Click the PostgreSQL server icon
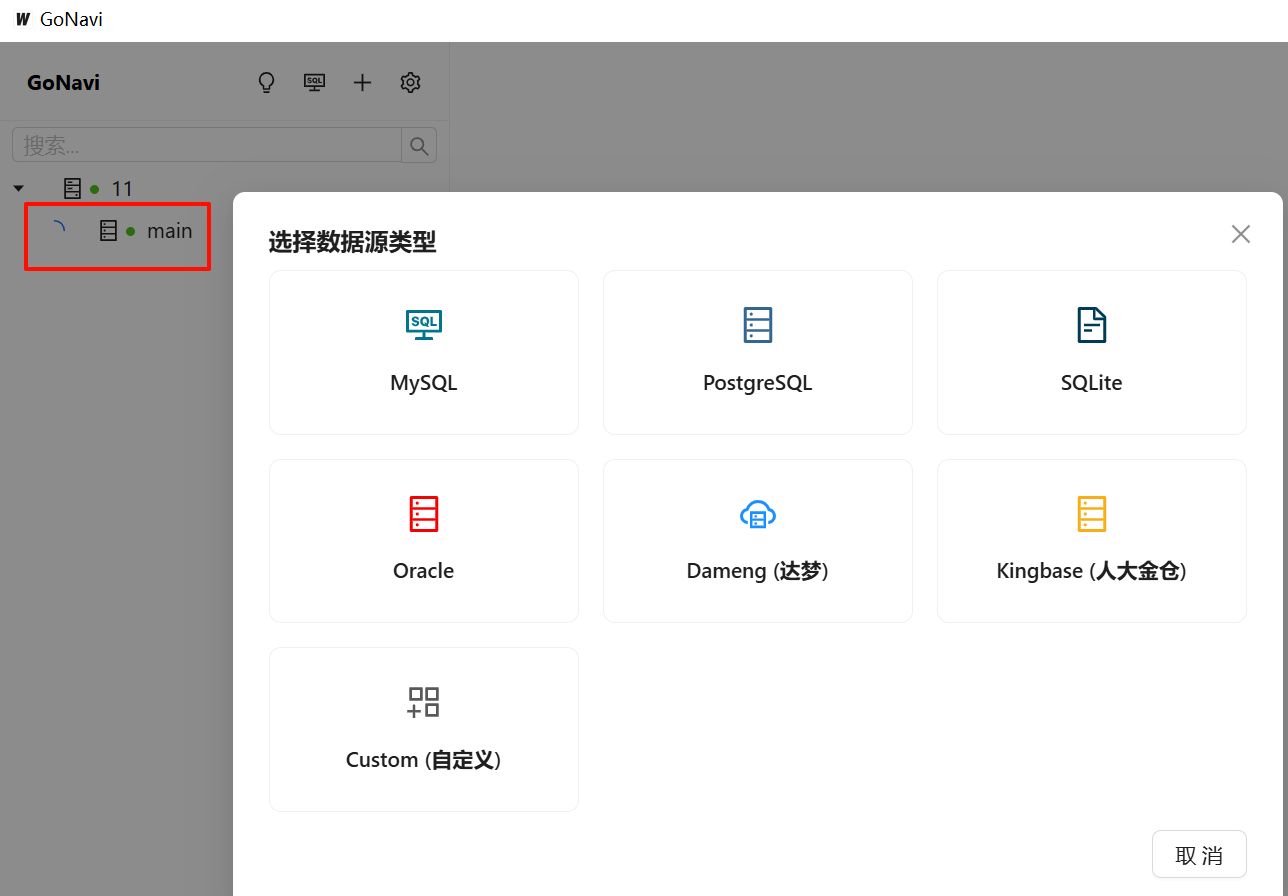1288x896 pixels. pyautogui.click(x=758, y=325)
